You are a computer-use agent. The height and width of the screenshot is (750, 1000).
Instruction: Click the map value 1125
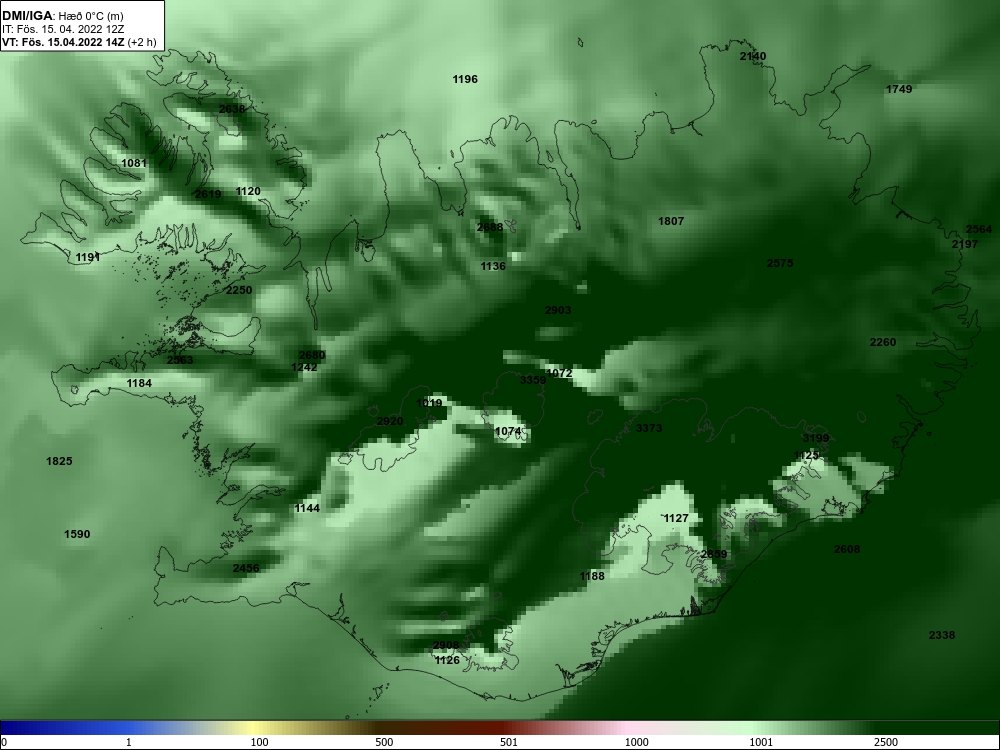pos(807,455)
